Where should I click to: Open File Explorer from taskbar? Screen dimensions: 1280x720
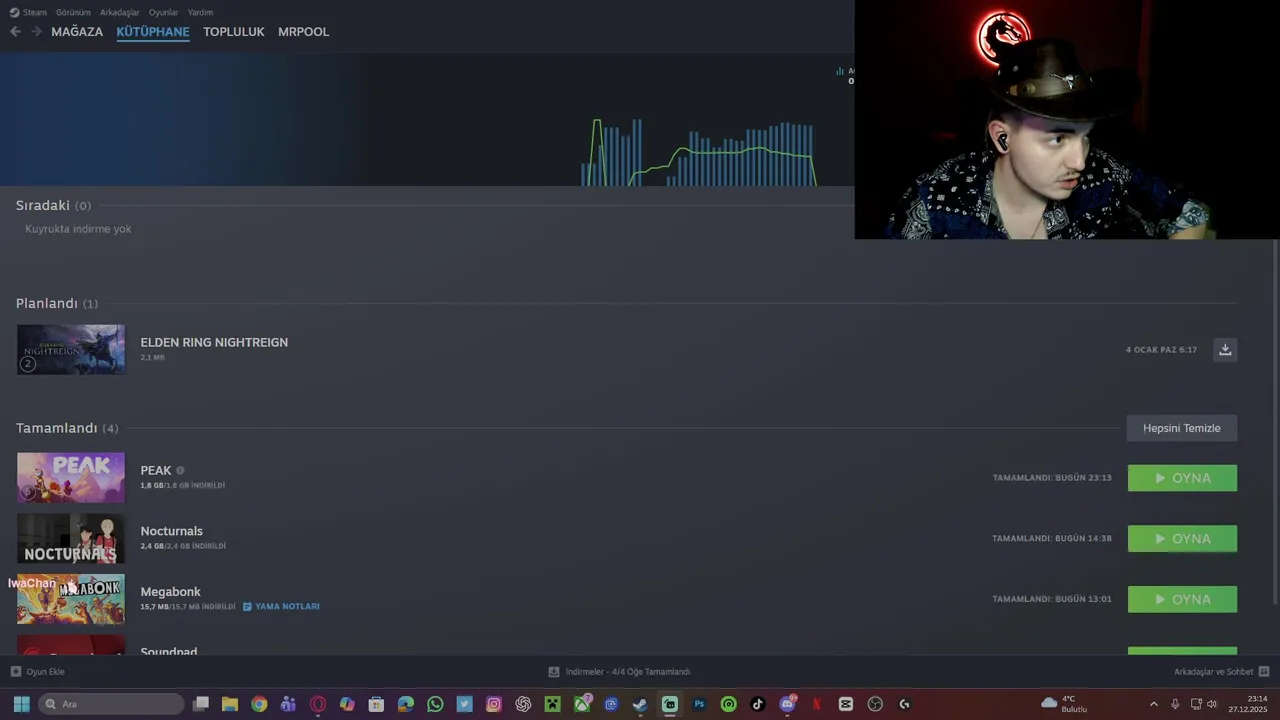coord(230,704)
